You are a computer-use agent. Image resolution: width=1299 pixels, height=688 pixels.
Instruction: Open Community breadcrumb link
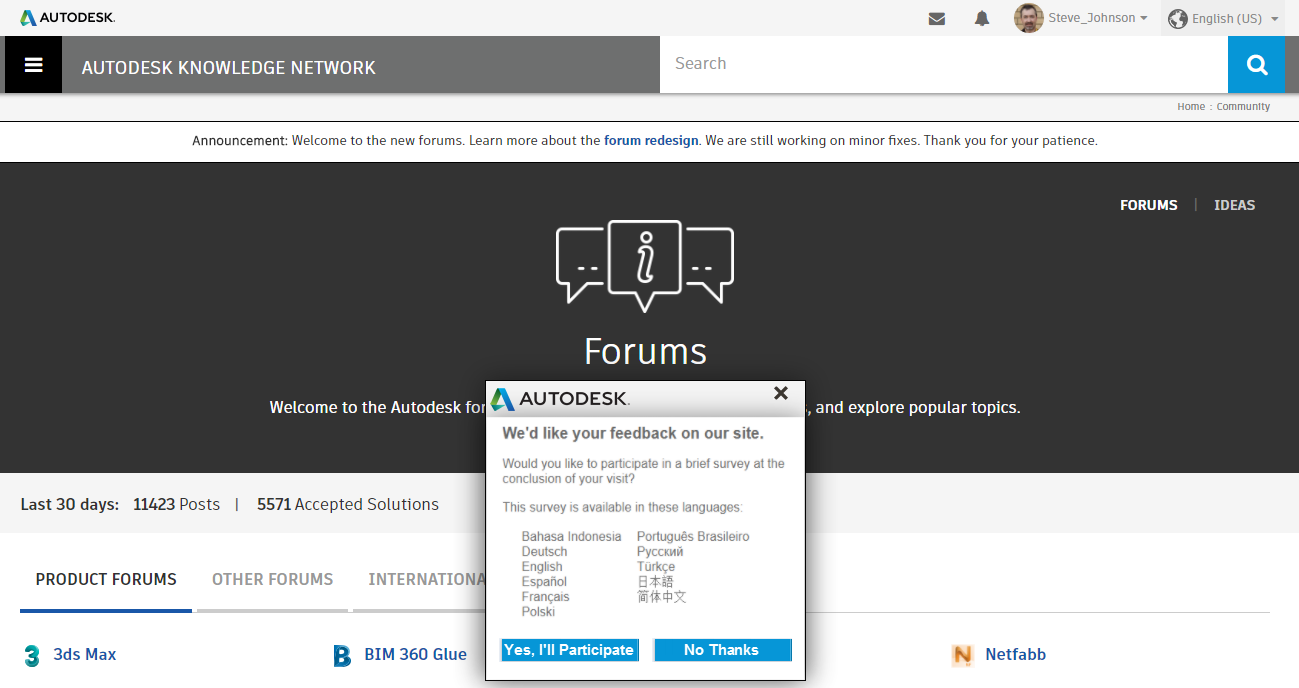click(x=1243, y=106)
